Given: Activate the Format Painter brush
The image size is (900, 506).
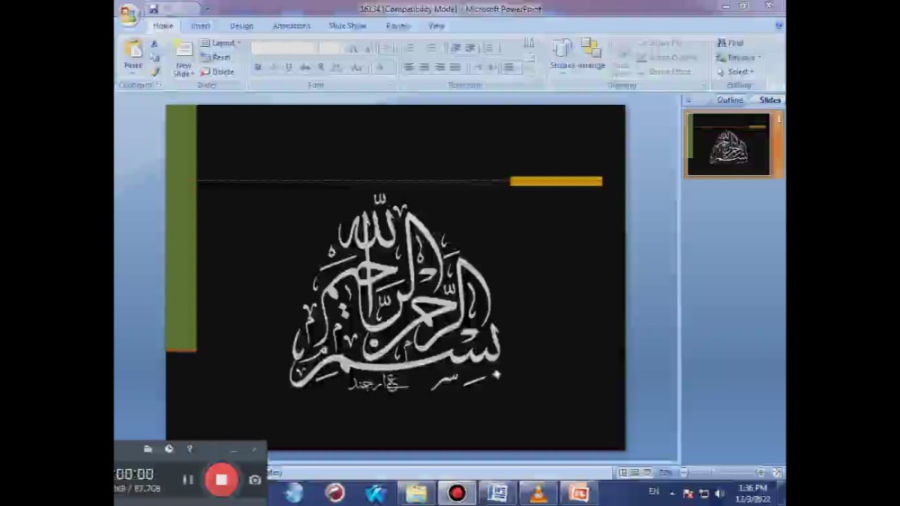Looking at the screenshot, I should point(154,72).
